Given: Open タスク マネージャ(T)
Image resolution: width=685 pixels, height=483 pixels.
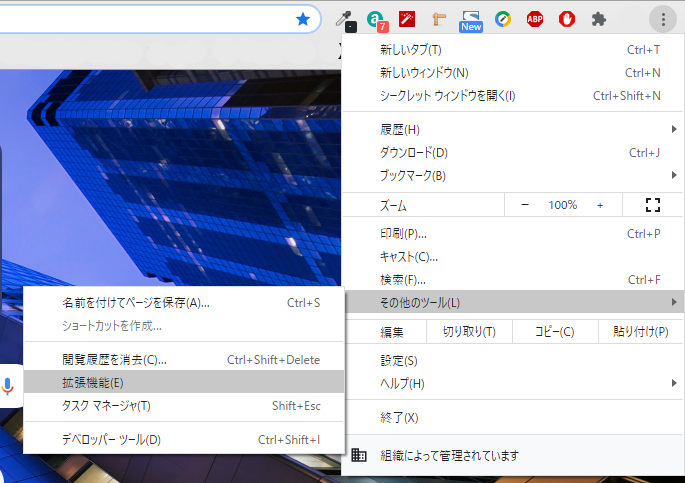Looking at the screenshot, I should tap(184, 406).
